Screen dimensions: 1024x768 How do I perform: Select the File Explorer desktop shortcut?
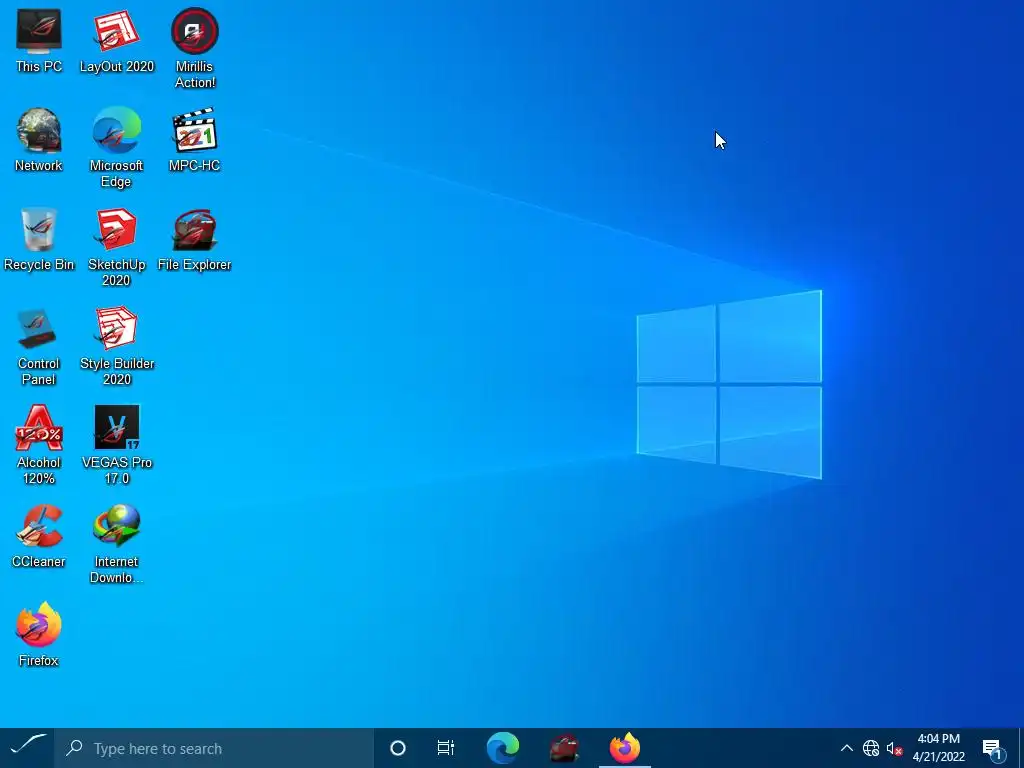[195, 239]
